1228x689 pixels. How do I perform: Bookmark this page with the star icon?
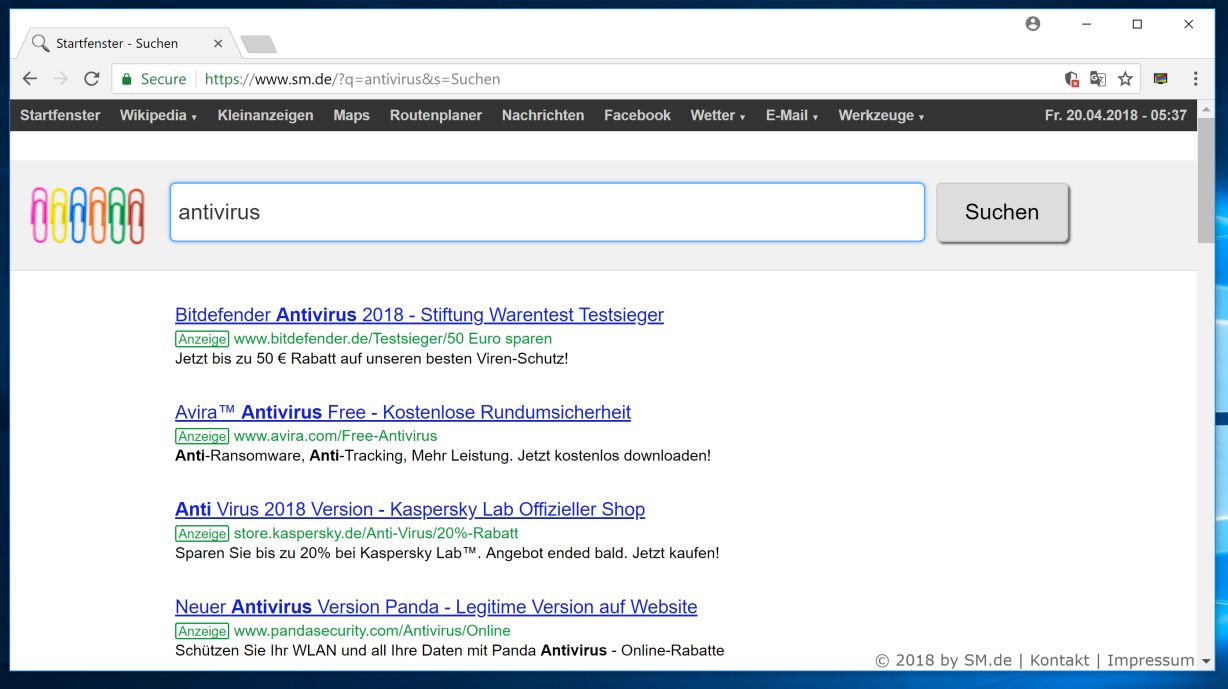pos(1125,79)
